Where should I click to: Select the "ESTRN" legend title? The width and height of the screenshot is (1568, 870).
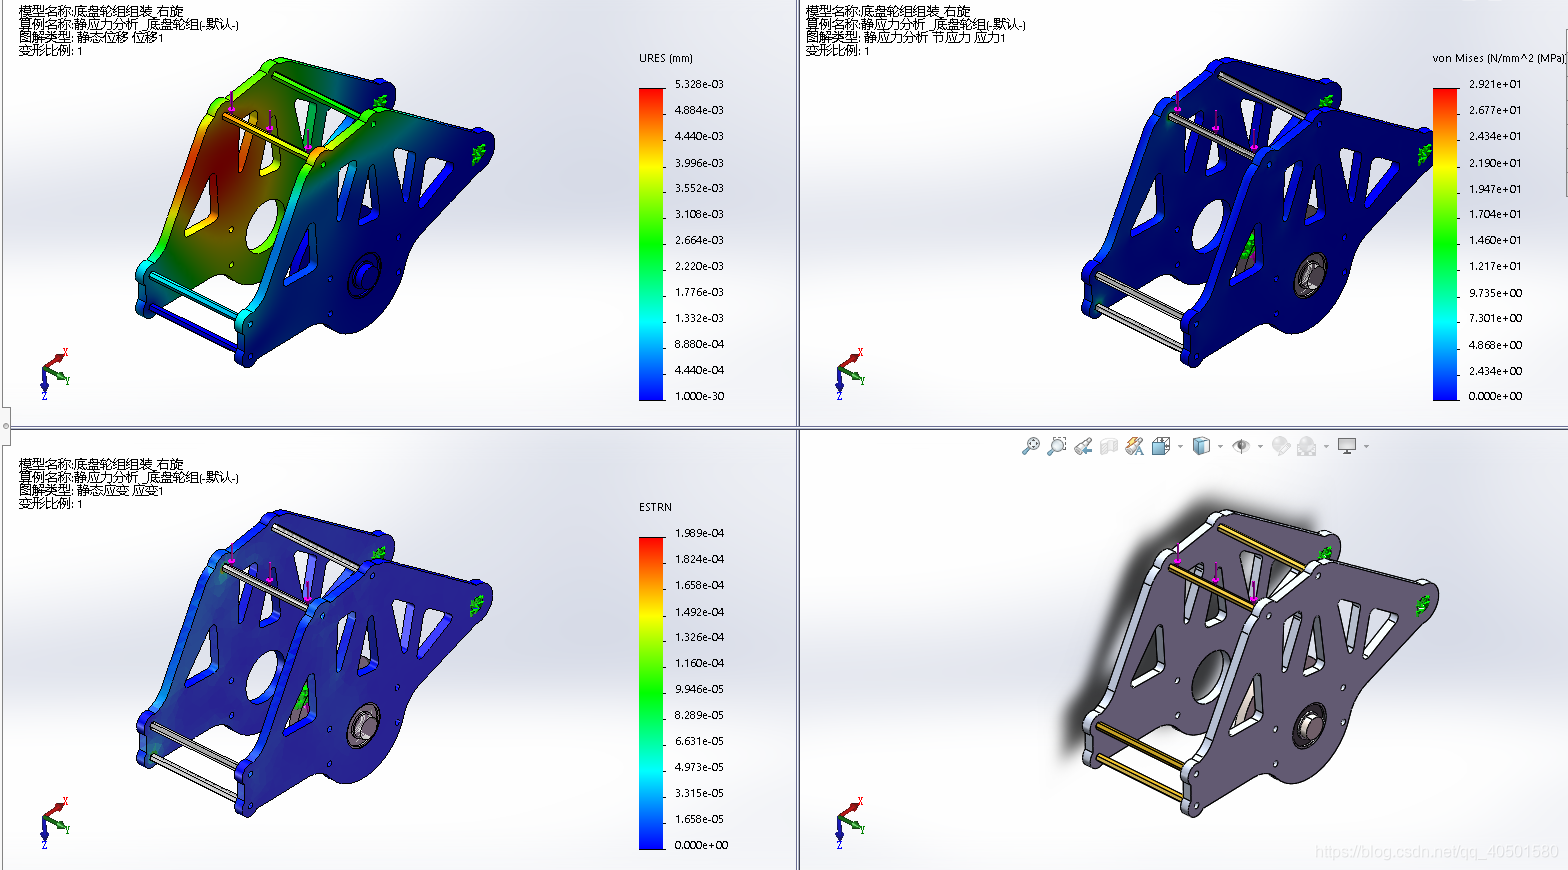(655, 507)
